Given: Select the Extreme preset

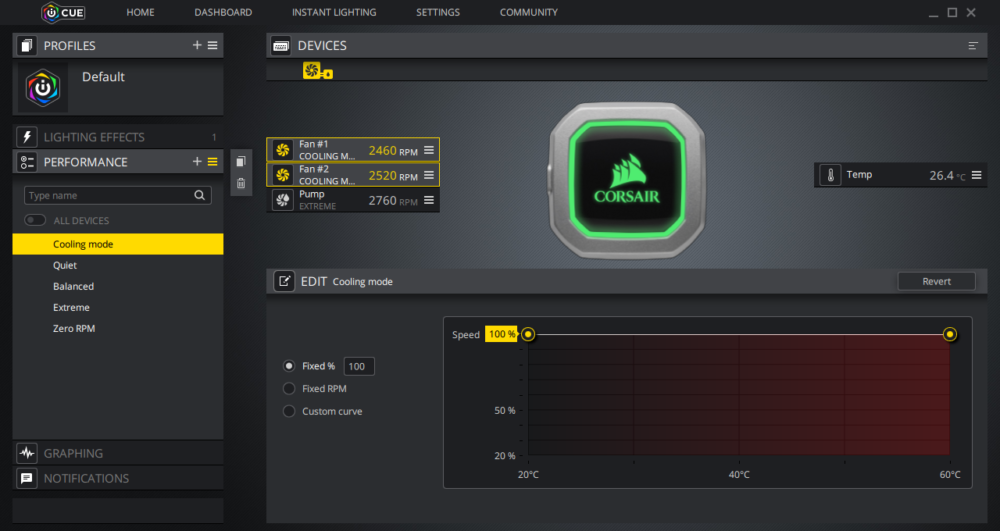Looking at the screenshot, I should [x=118, y=307].
